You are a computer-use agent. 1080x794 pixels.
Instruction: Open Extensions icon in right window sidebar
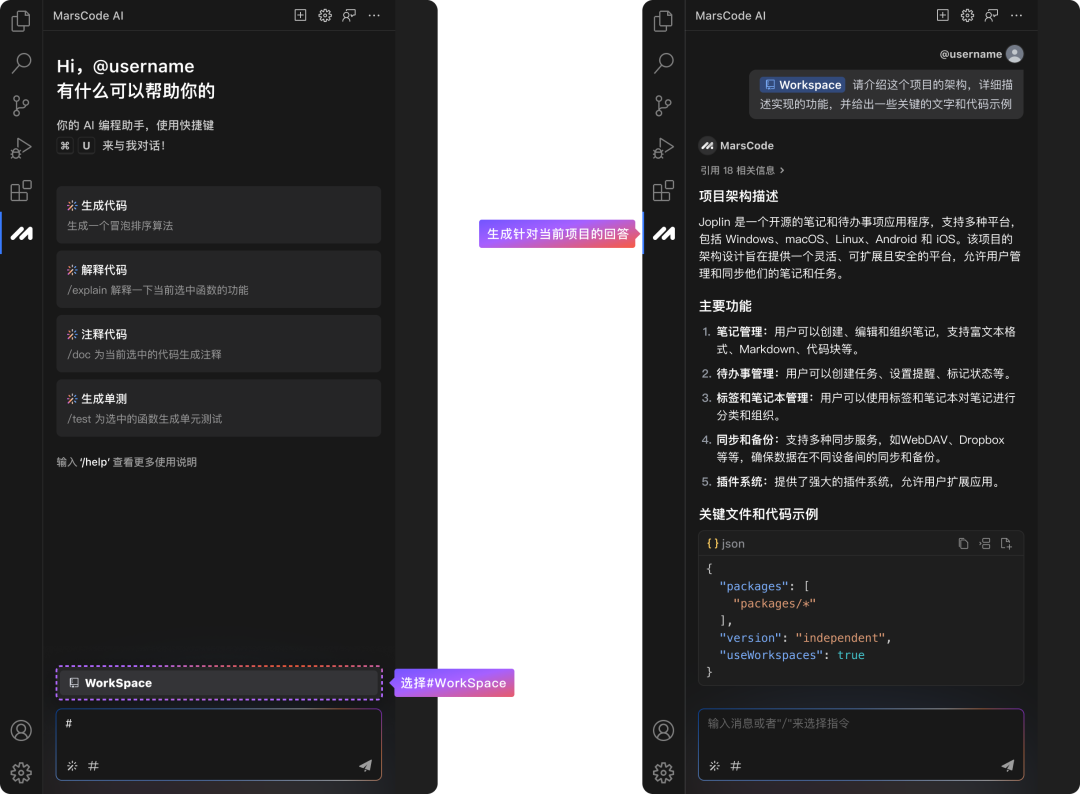pos(663,191)
